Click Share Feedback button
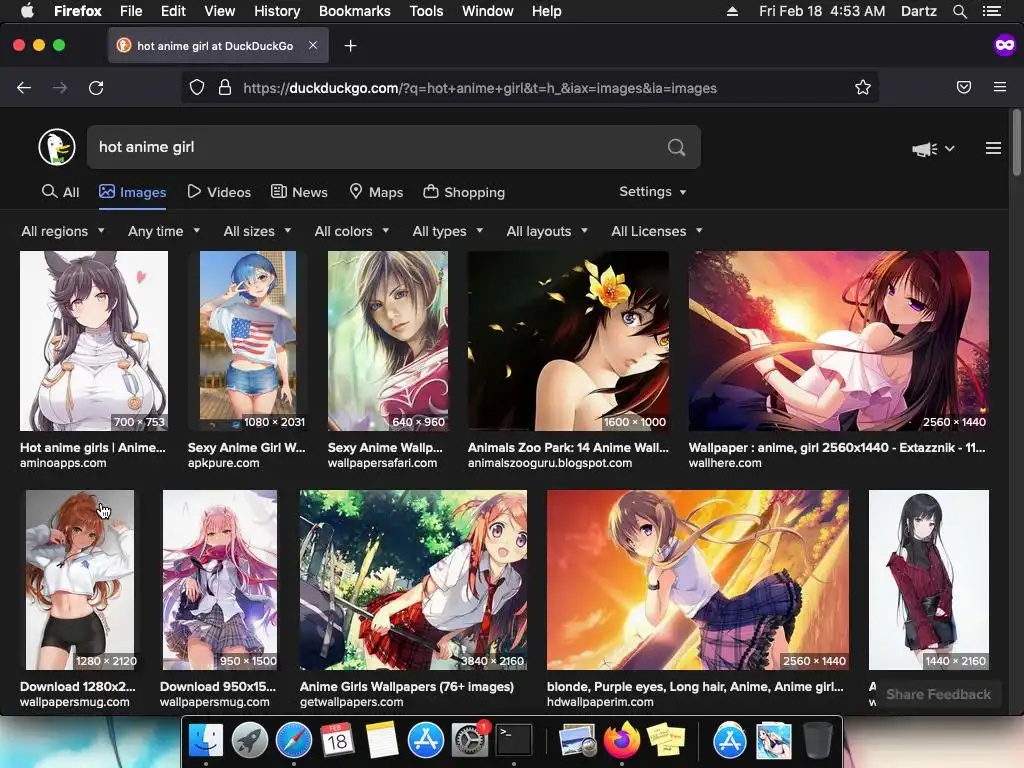The width and height of the screenshot is (1024, 768). click(938, 694)
